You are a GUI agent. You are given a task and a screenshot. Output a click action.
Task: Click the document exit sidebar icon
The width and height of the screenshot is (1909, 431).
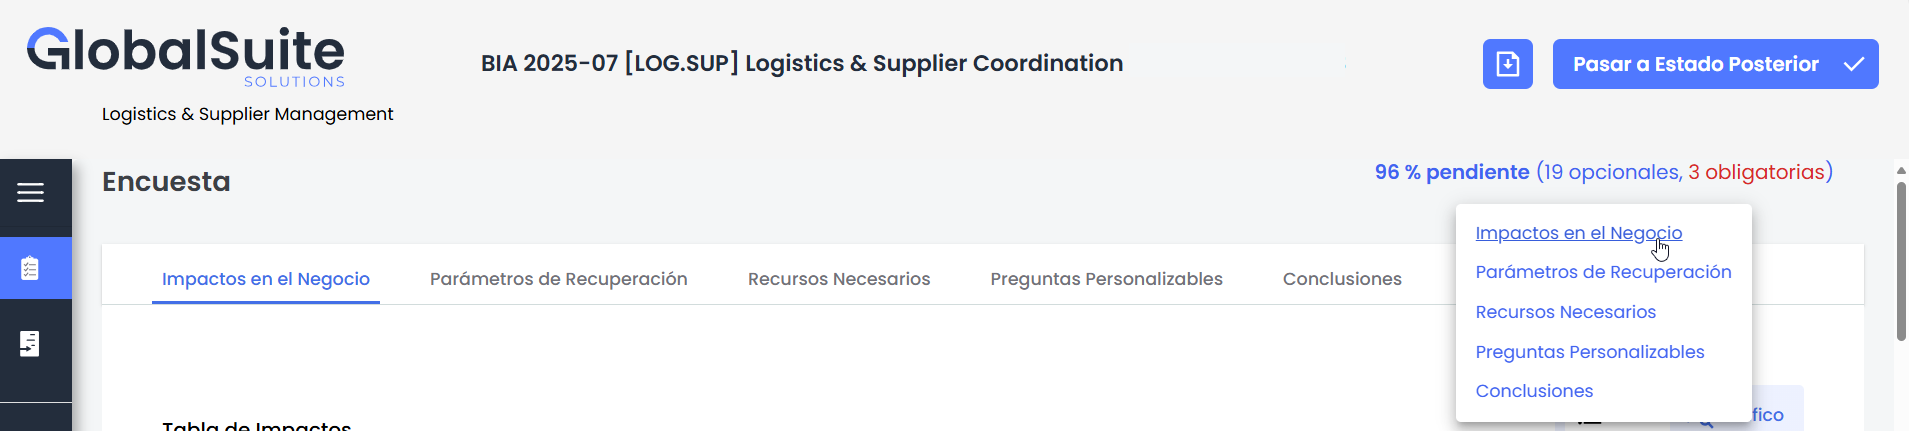(x=31, y=343)
